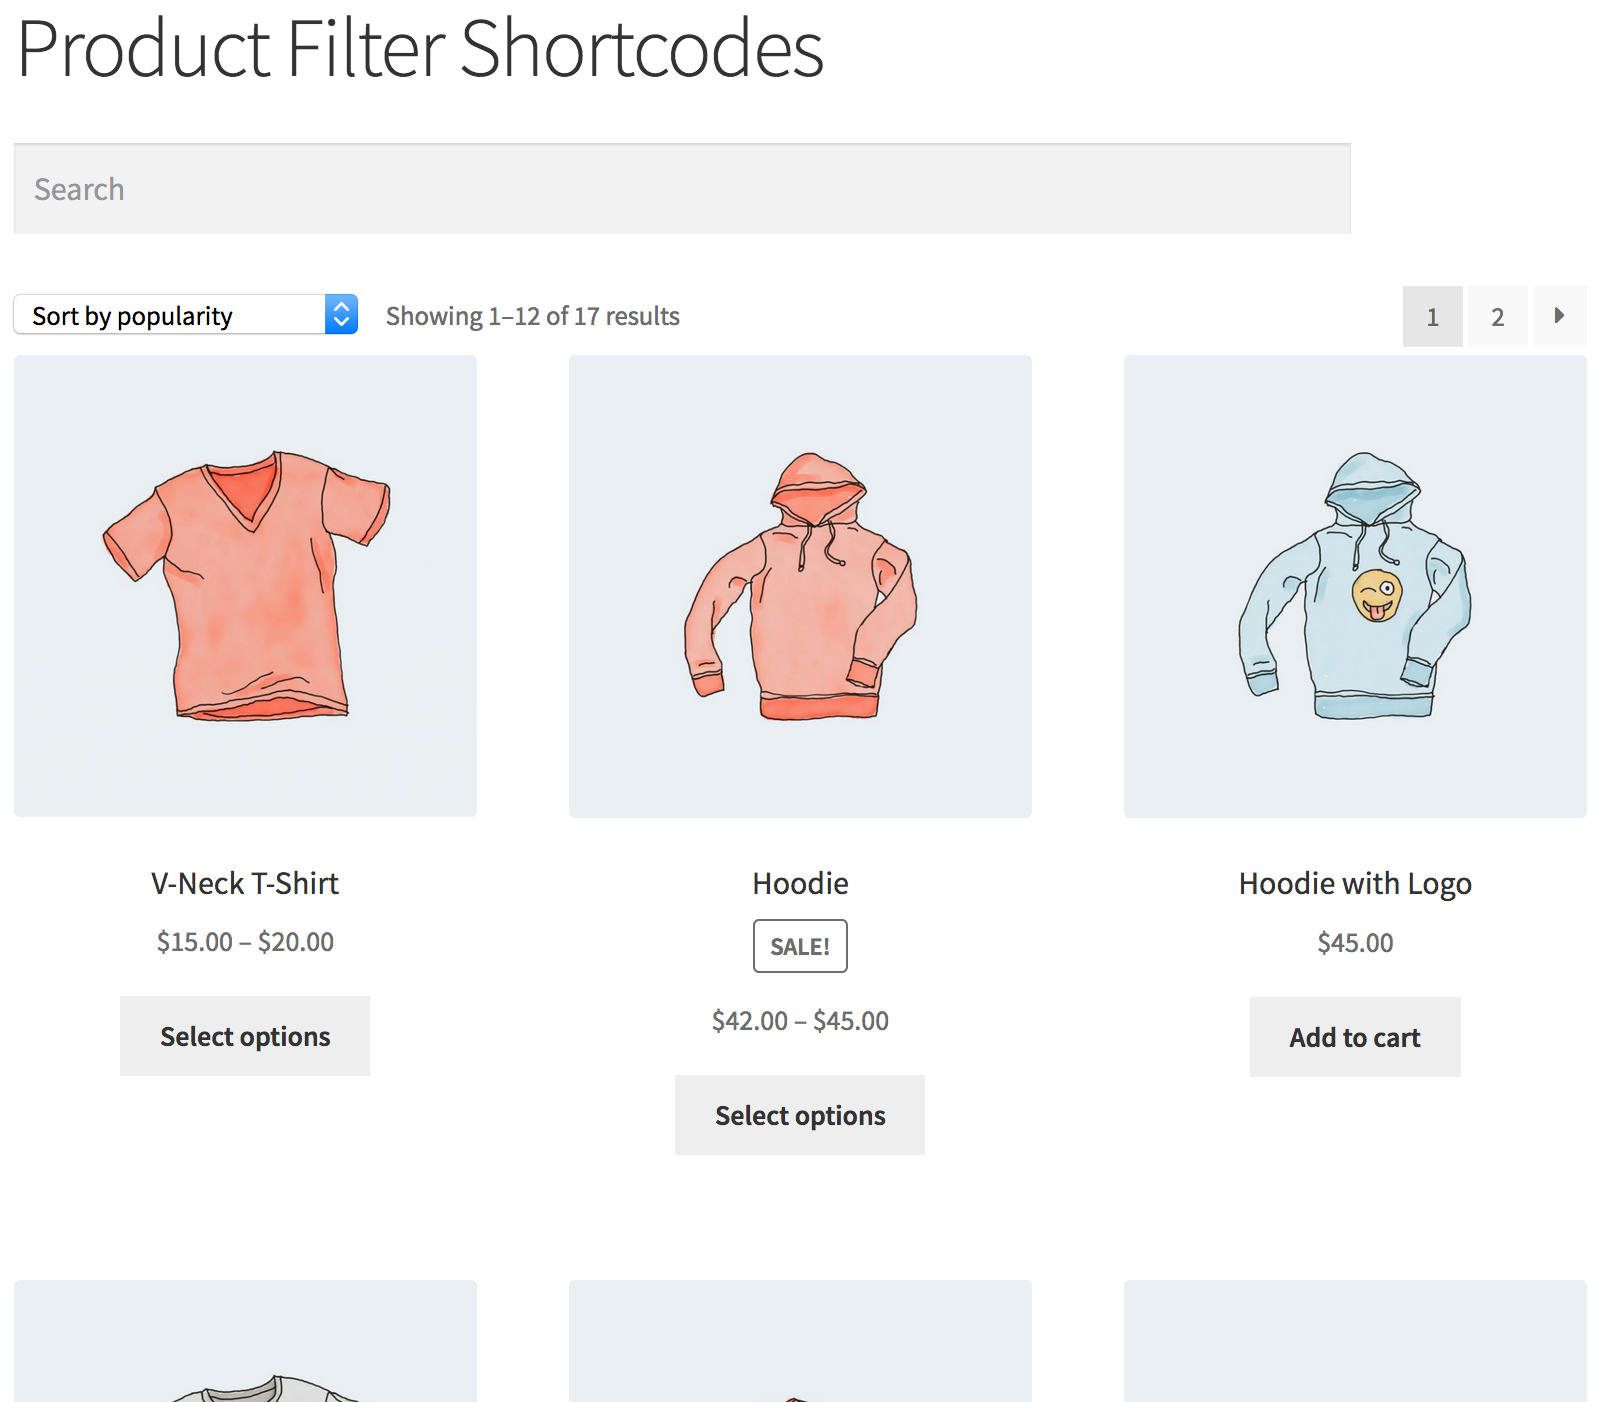Go to results page 2
This screenshot has width=1606, height=1402.
[1497, 316]
